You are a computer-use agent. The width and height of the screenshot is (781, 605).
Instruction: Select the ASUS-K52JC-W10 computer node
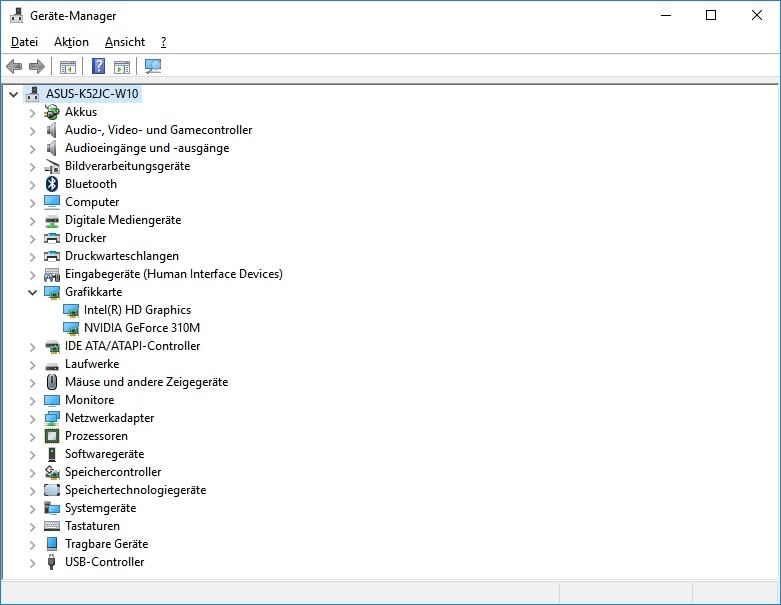[x=92, y=94]
